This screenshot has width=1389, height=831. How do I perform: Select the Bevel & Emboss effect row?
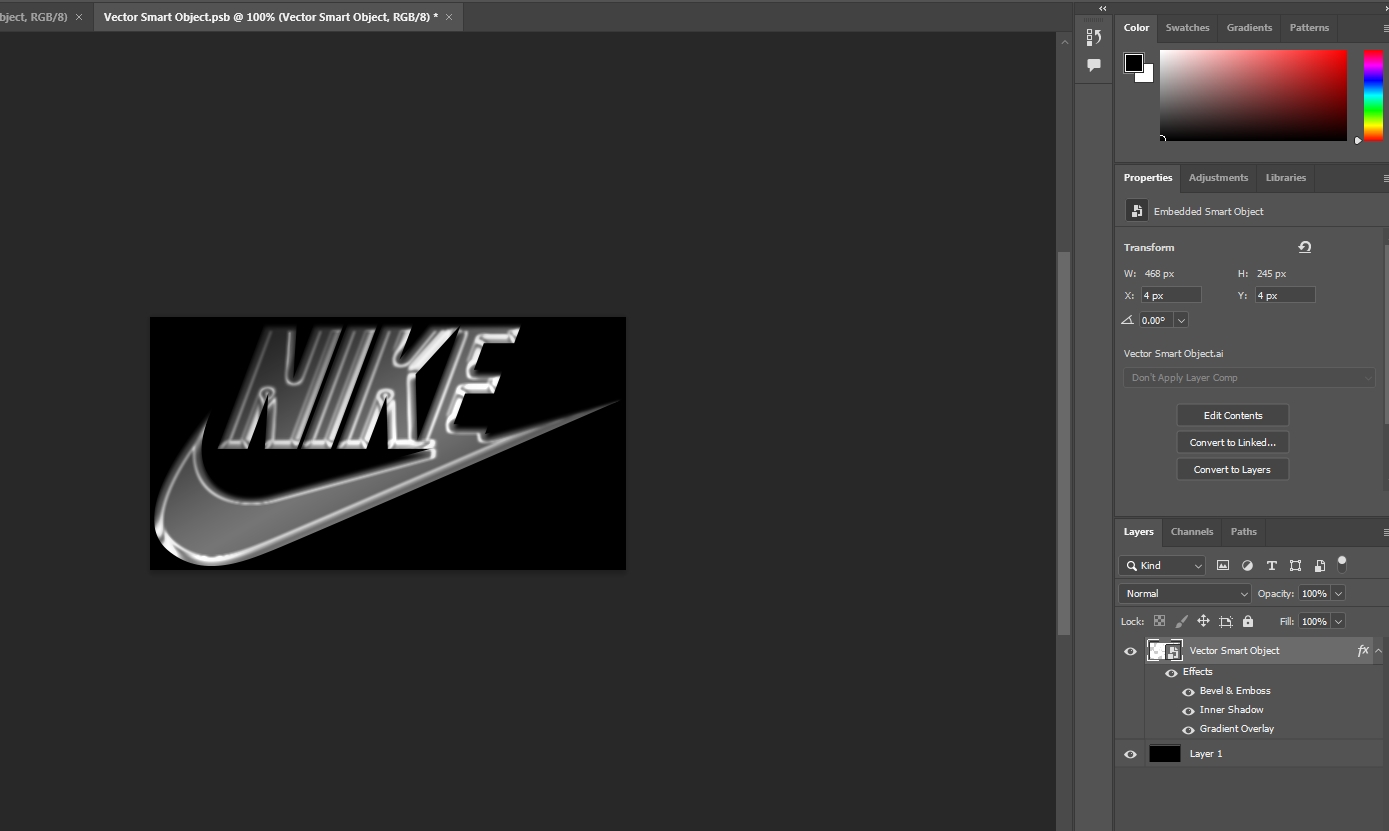pyautogui.click(x=1235, y=691)
